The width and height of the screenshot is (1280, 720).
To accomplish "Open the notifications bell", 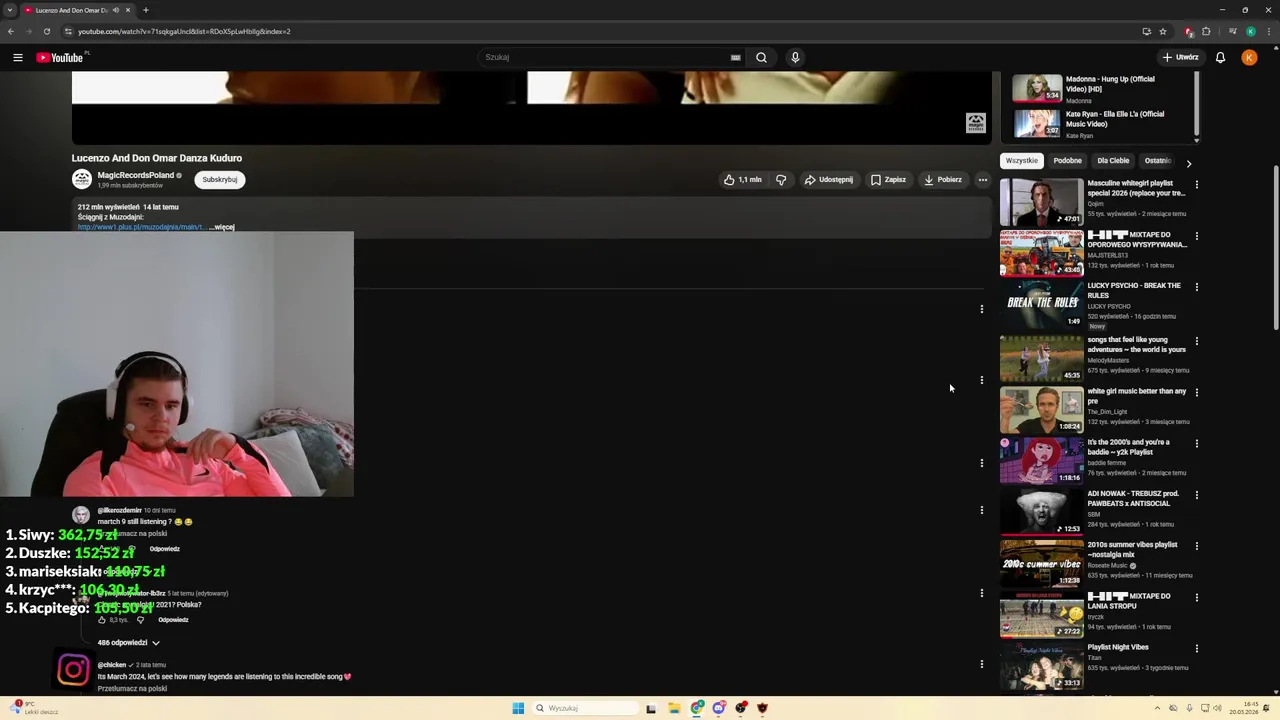I will (x=1220, y=57).
